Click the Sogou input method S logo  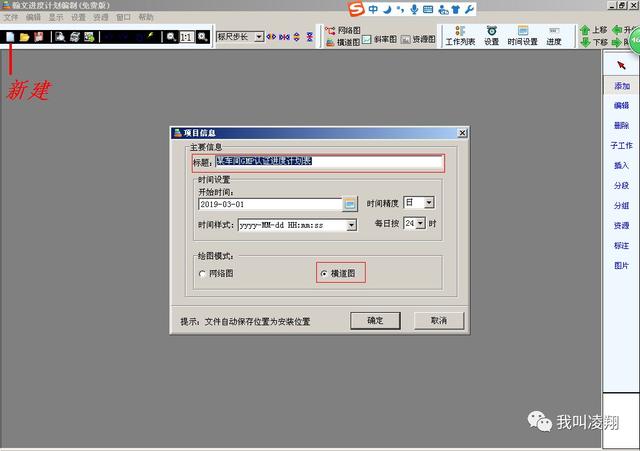(356, 9)
